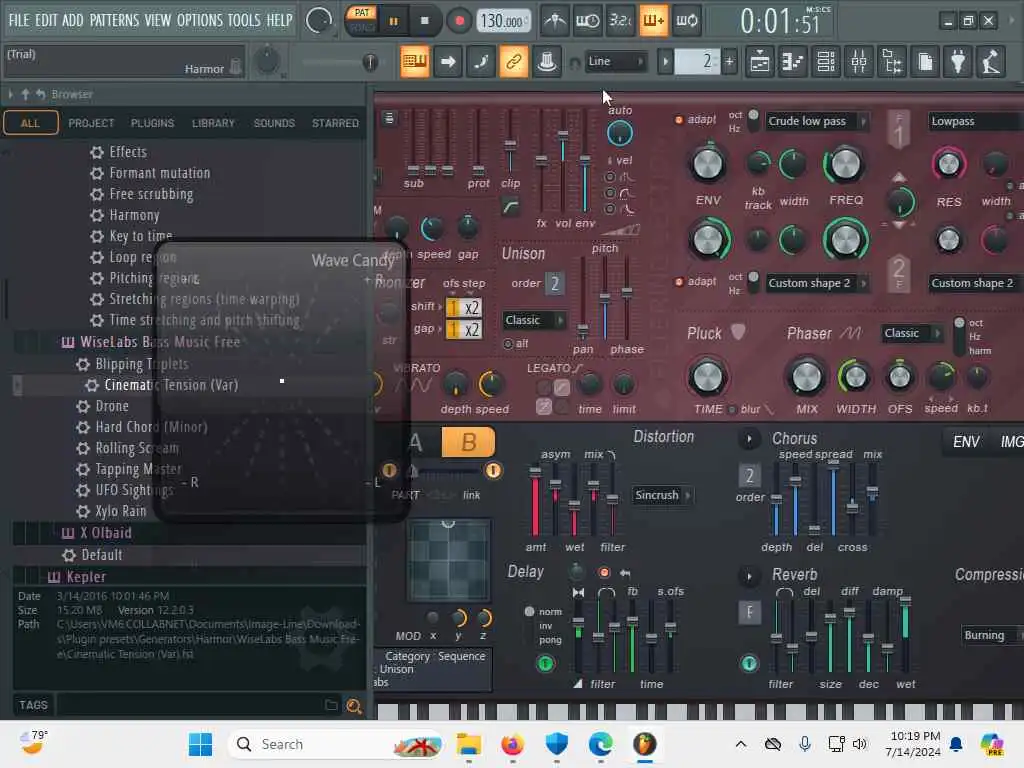Open the Mixer view icon

coord(859,62)
